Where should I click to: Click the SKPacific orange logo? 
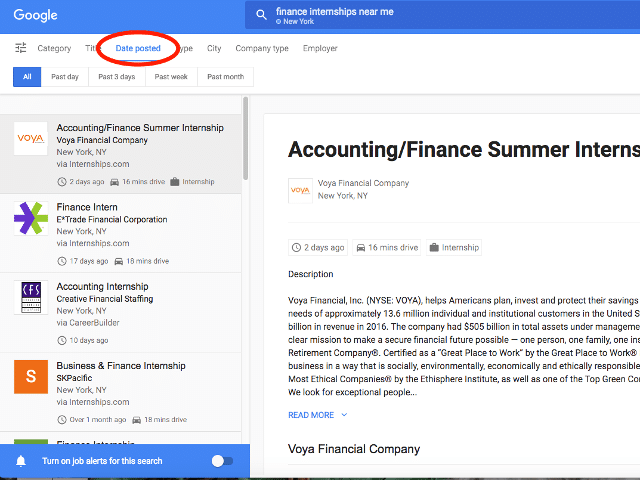tap(31, 376)
